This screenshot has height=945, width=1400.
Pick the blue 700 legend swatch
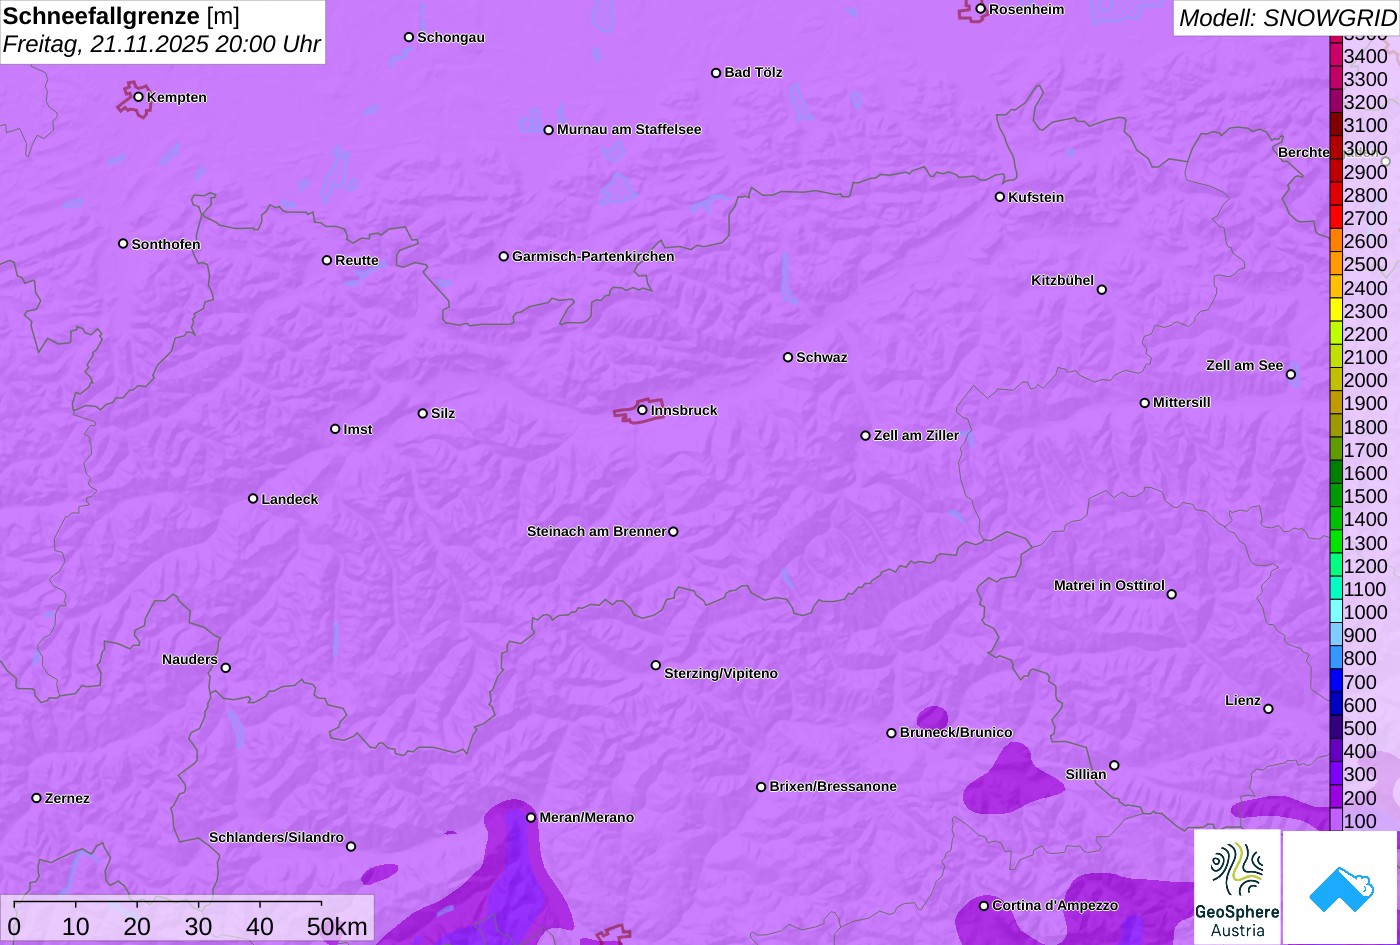click(1335, 681)
